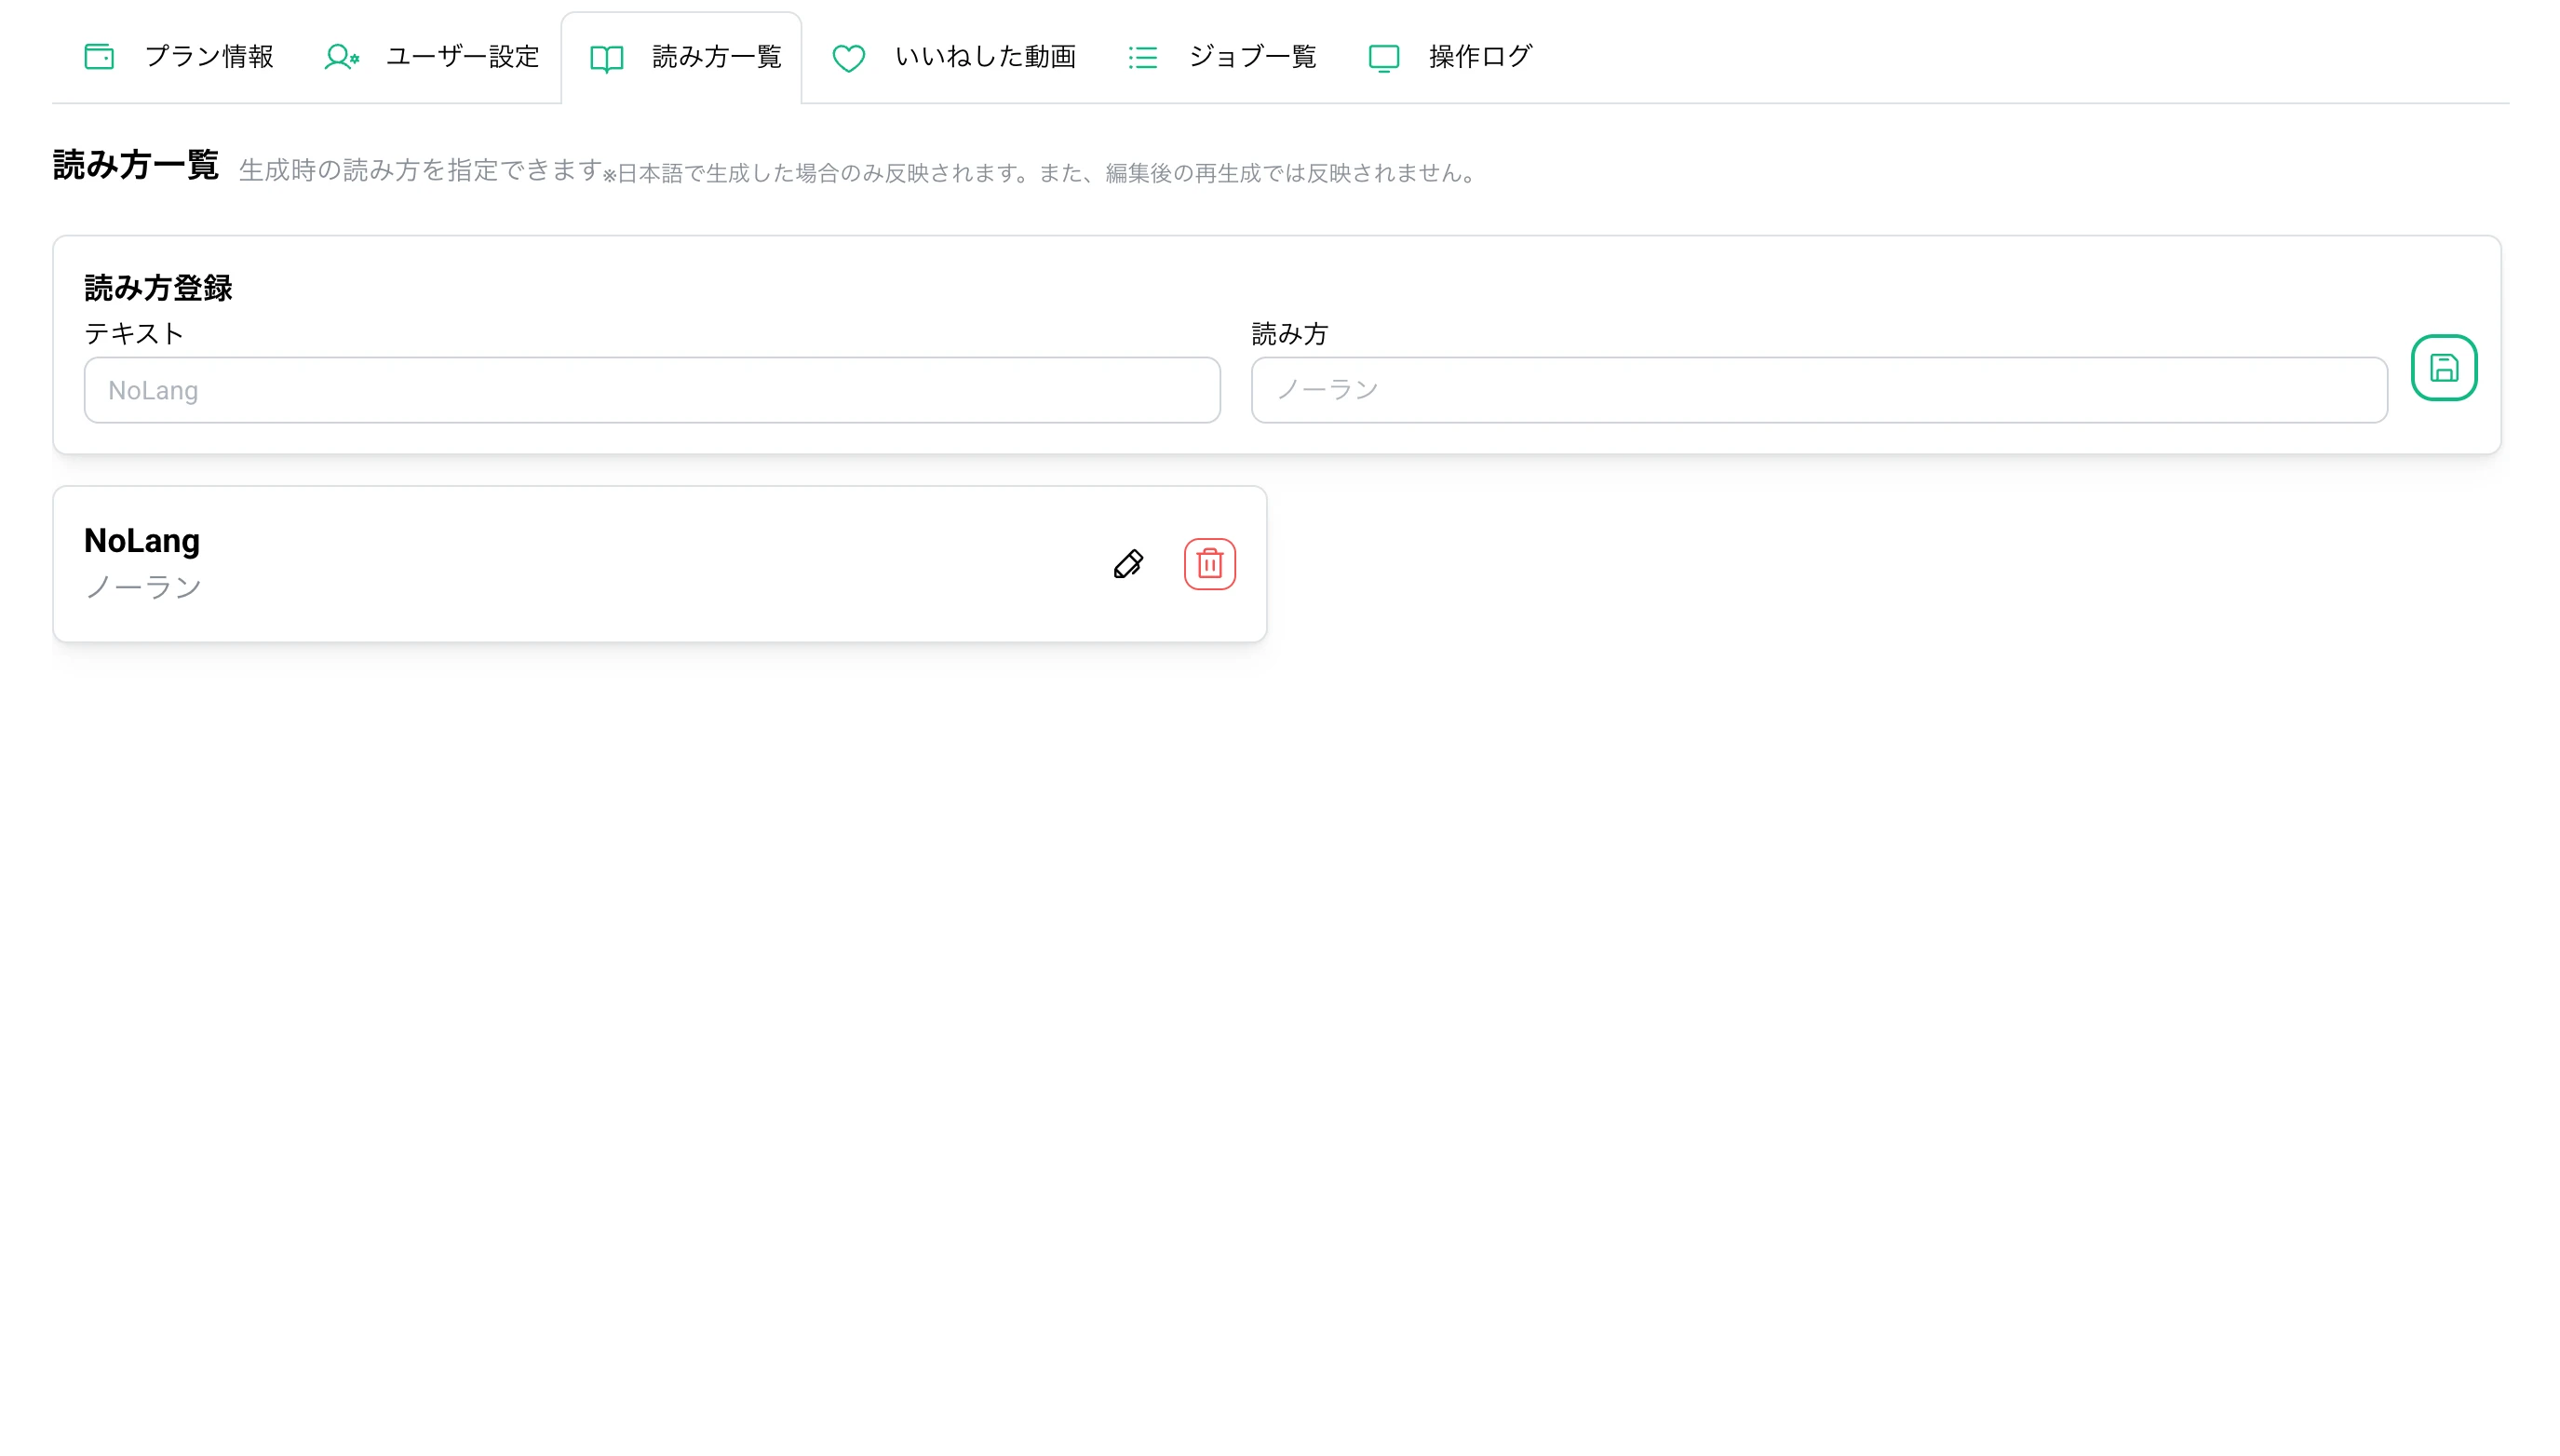Open the ジョブ一覧 tab
Image resolution: width=2560 pixels, height=1456 pixels.
[x=1222, y=57]
